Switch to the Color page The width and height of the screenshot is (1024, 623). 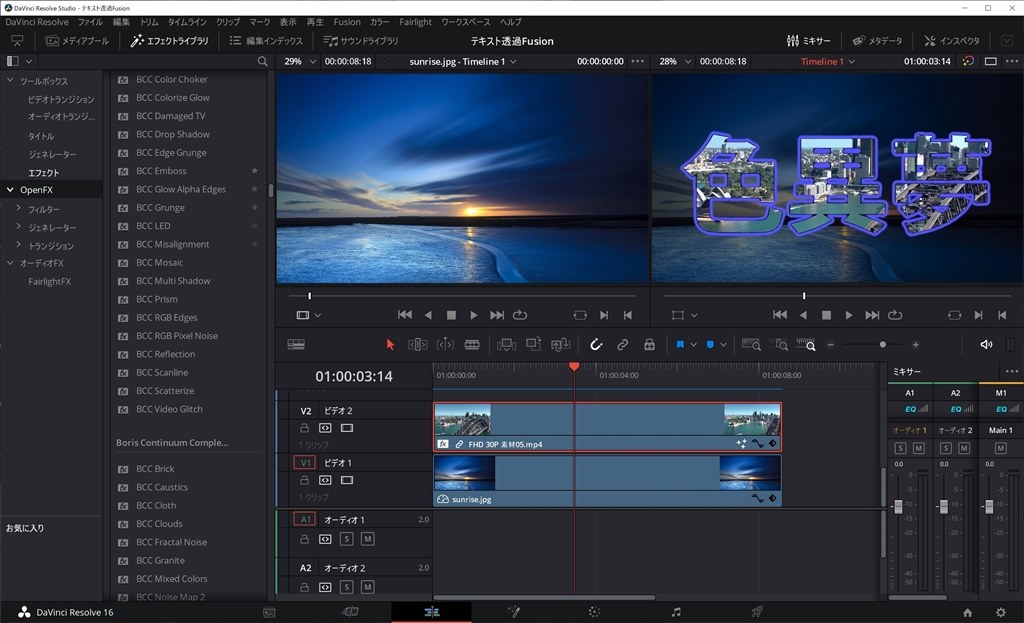coord(594,612)
